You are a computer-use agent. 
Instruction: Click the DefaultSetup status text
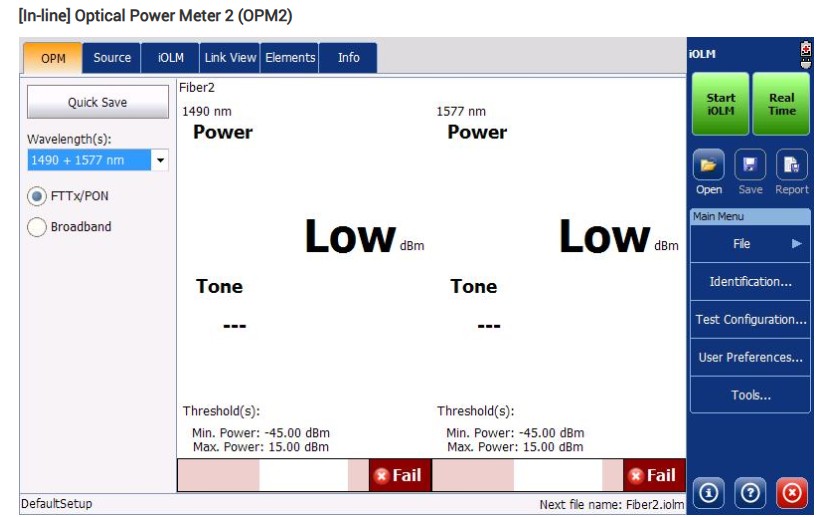[x=56, y=504]
